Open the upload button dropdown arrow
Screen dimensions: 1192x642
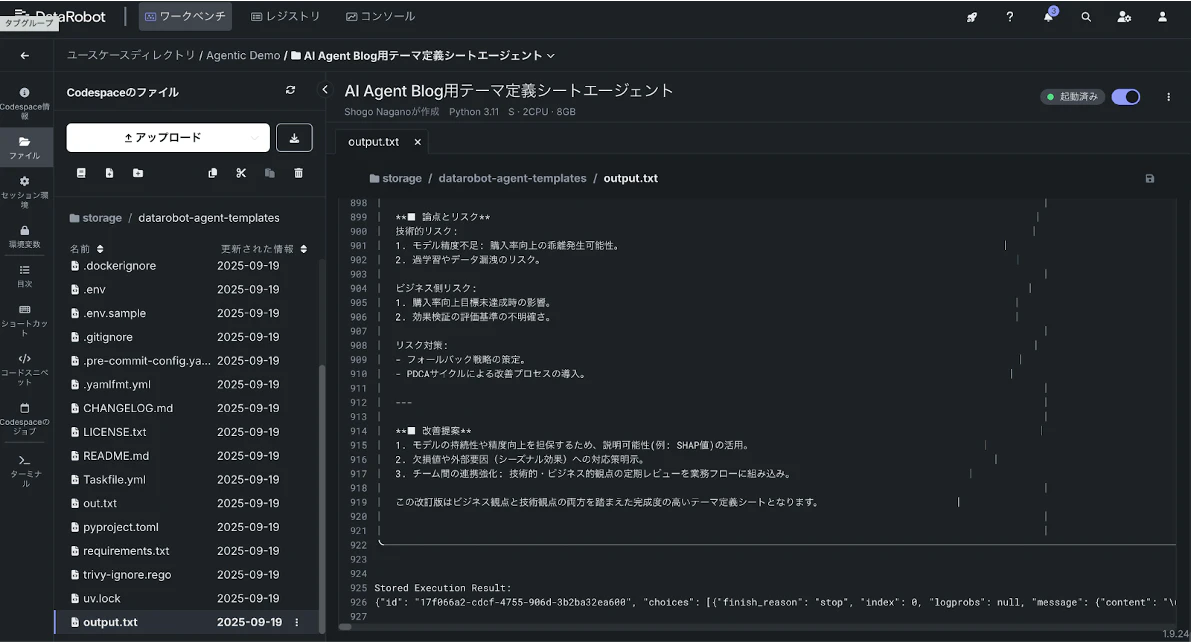click(253, 137)
